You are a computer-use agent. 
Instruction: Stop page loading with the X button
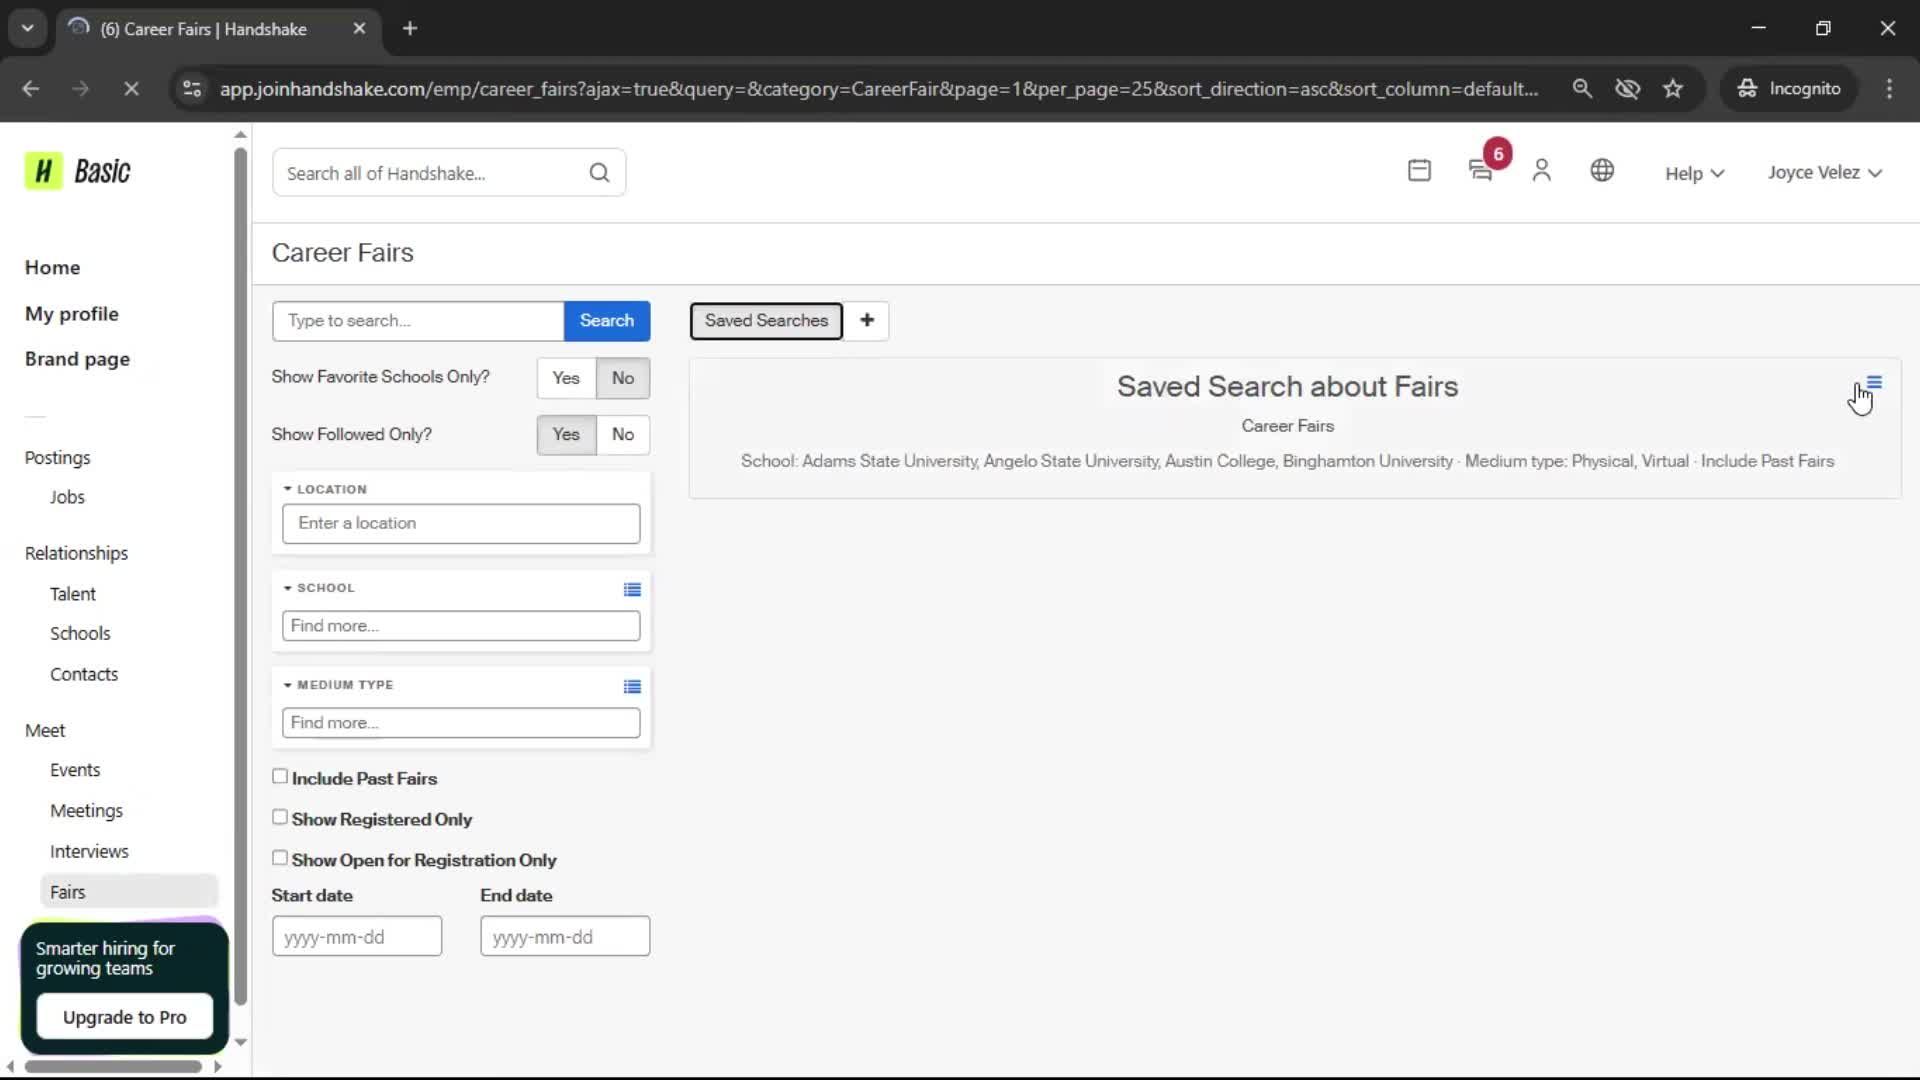pos(131,89)
